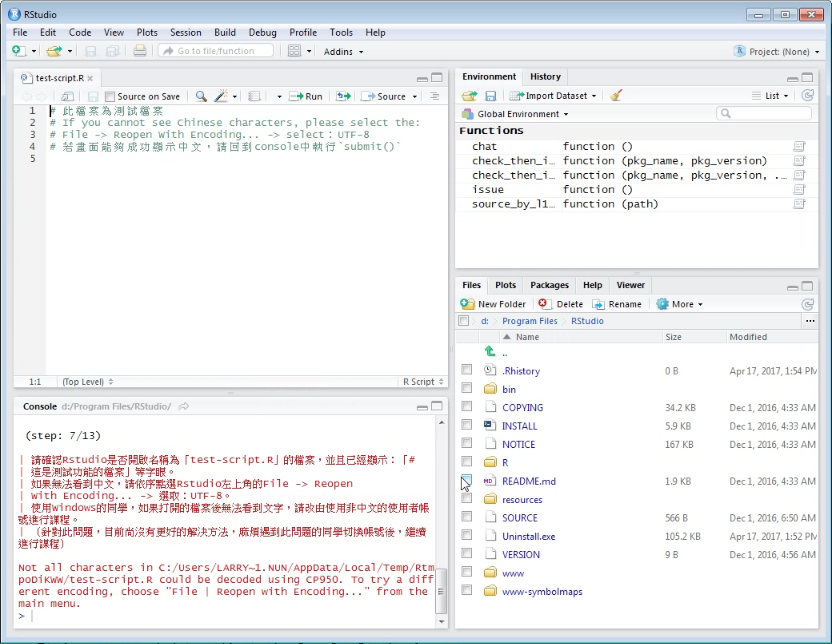Check the .Rhistory file checkbox

[466, 370]
